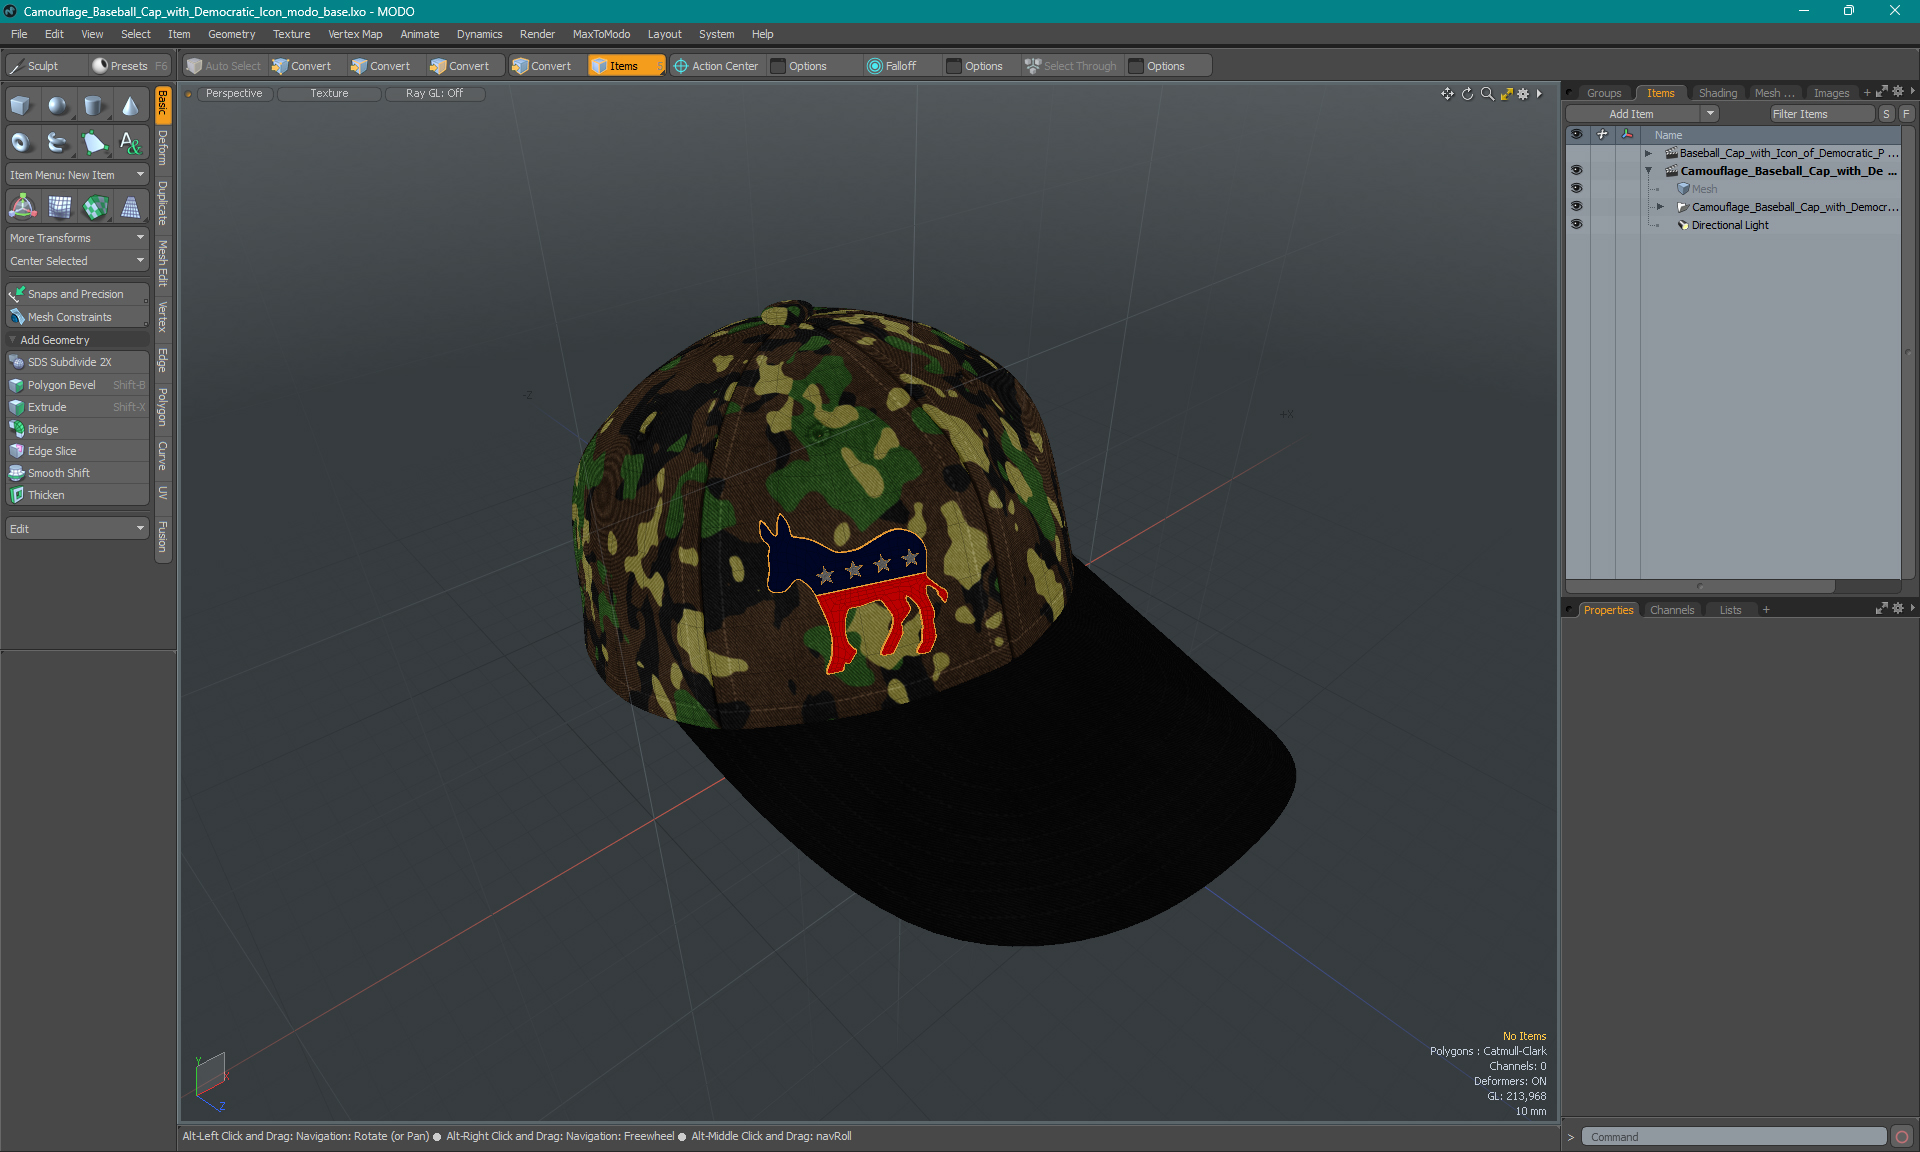Click the Command input field
Image resolution: width=1920 pixels, height=1152 pixels.
(1734, 1137)
